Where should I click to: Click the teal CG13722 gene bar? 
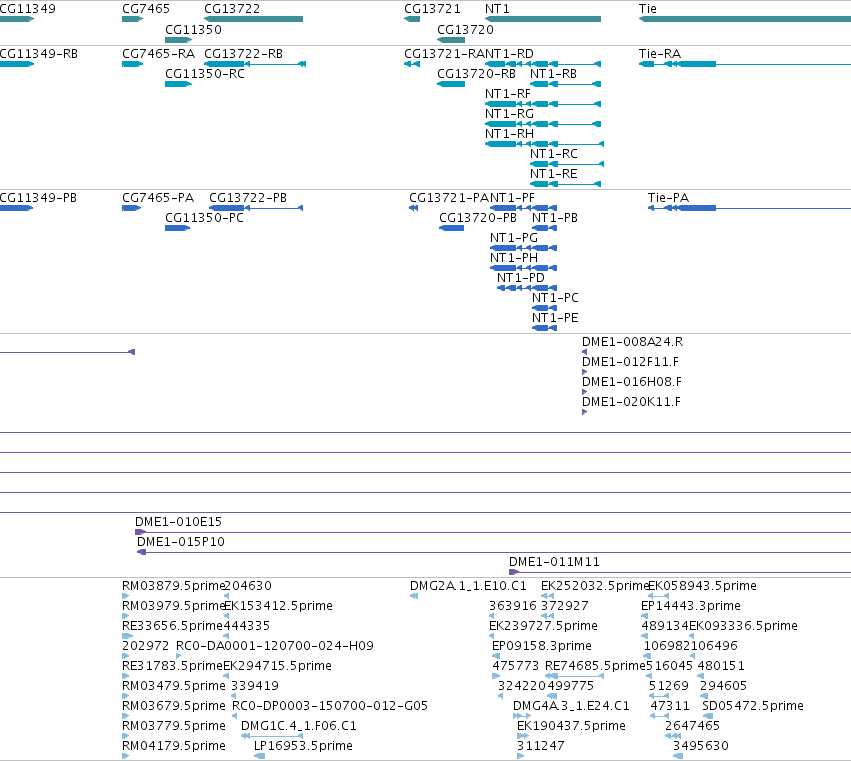click(253, 19)
